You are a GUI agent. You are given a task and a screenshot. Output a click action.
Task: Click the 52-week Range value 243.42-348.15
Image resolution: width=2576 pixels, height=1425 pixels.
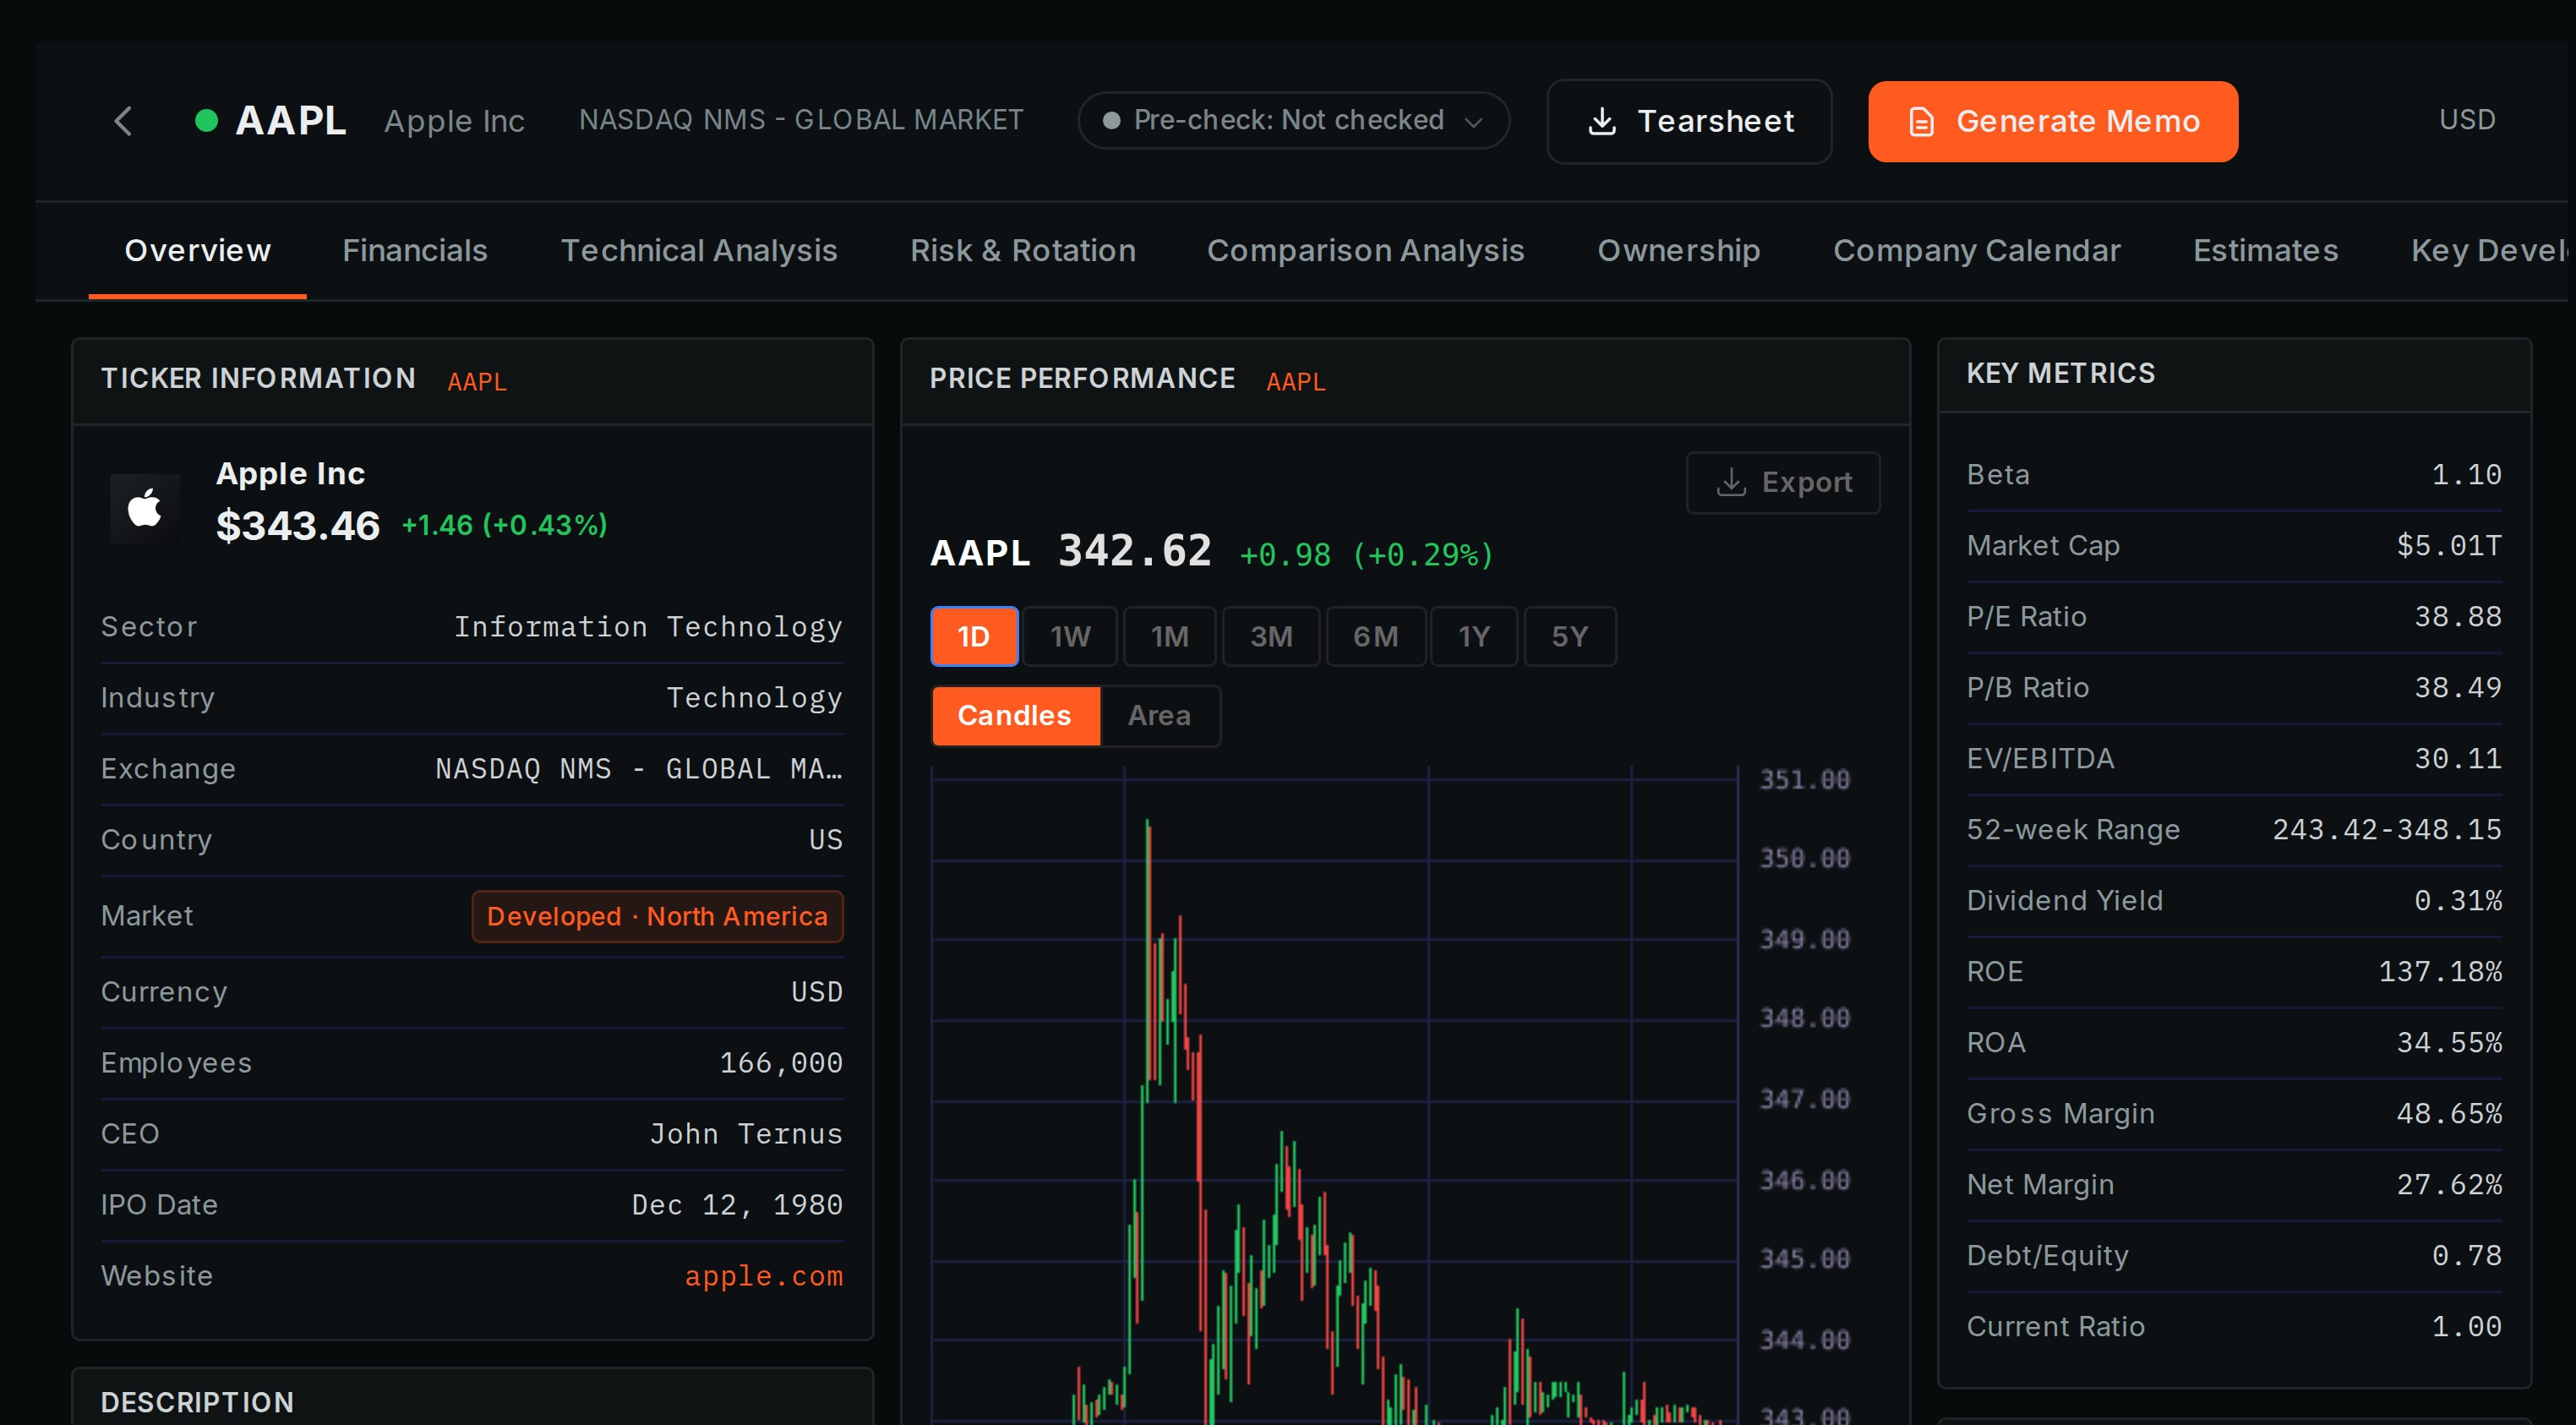[x=2386, y=829]
